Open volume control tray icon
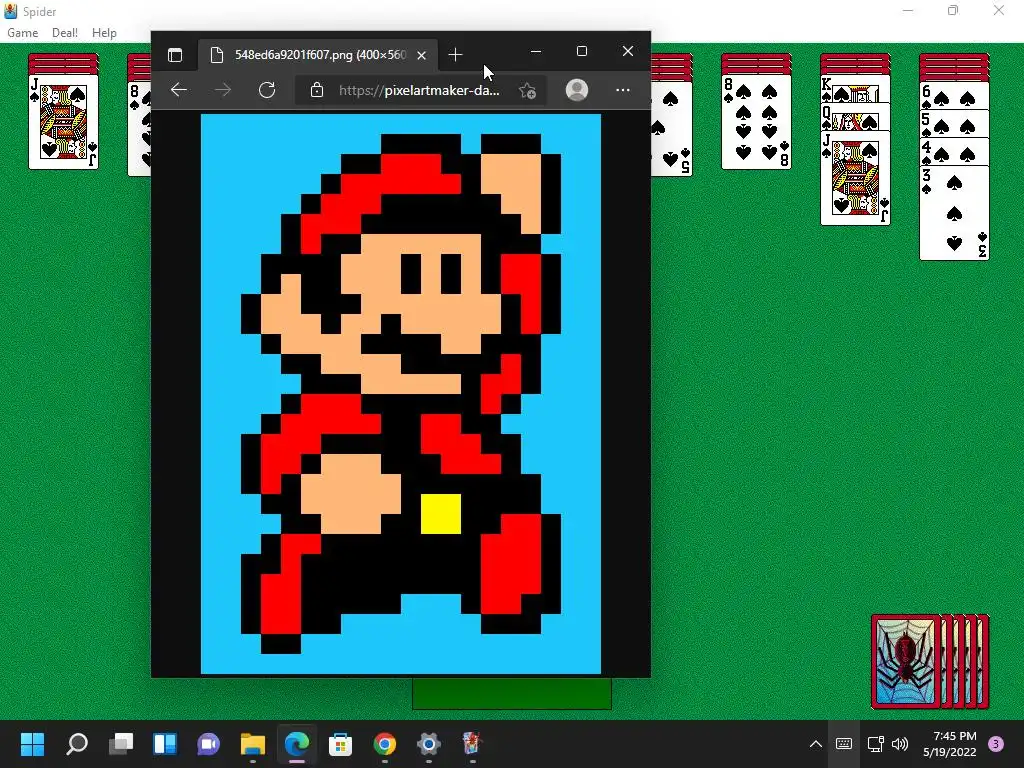 (x=900, y=744)
